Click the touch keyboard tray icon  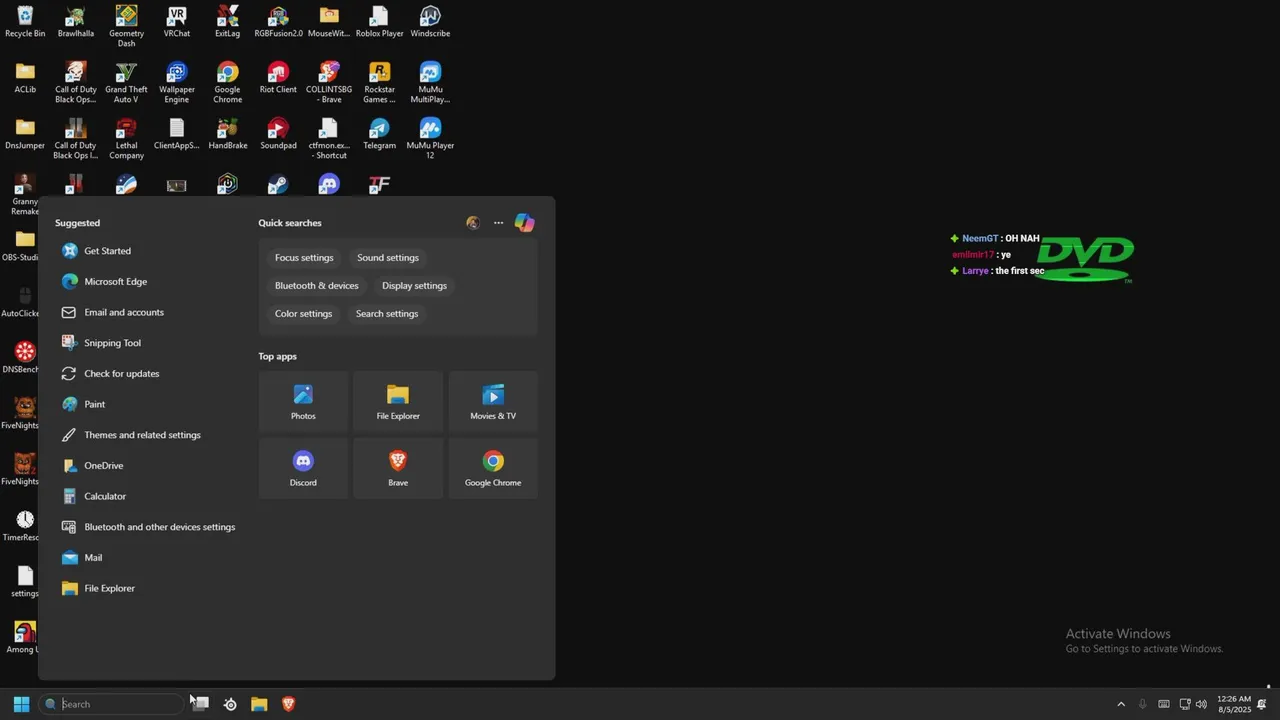1164,704
